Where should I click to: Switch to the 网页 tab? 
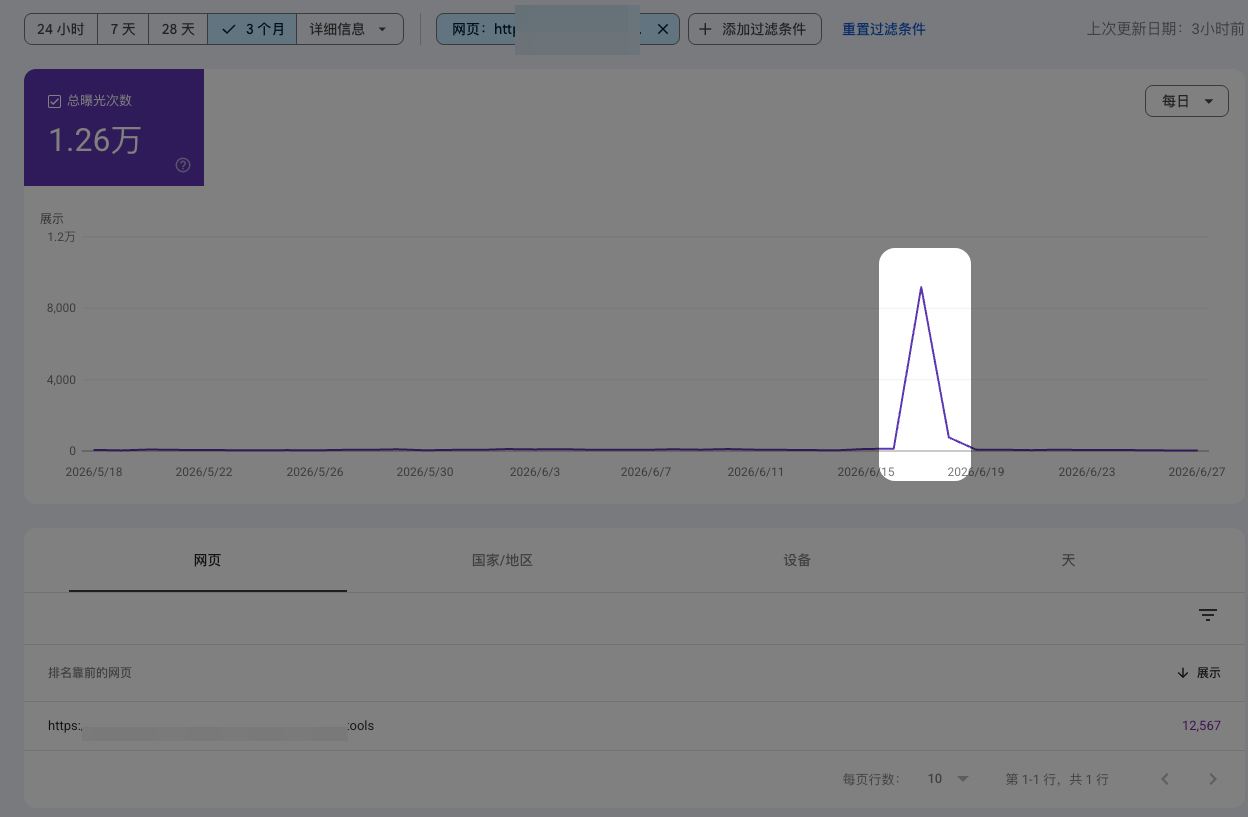208,560
